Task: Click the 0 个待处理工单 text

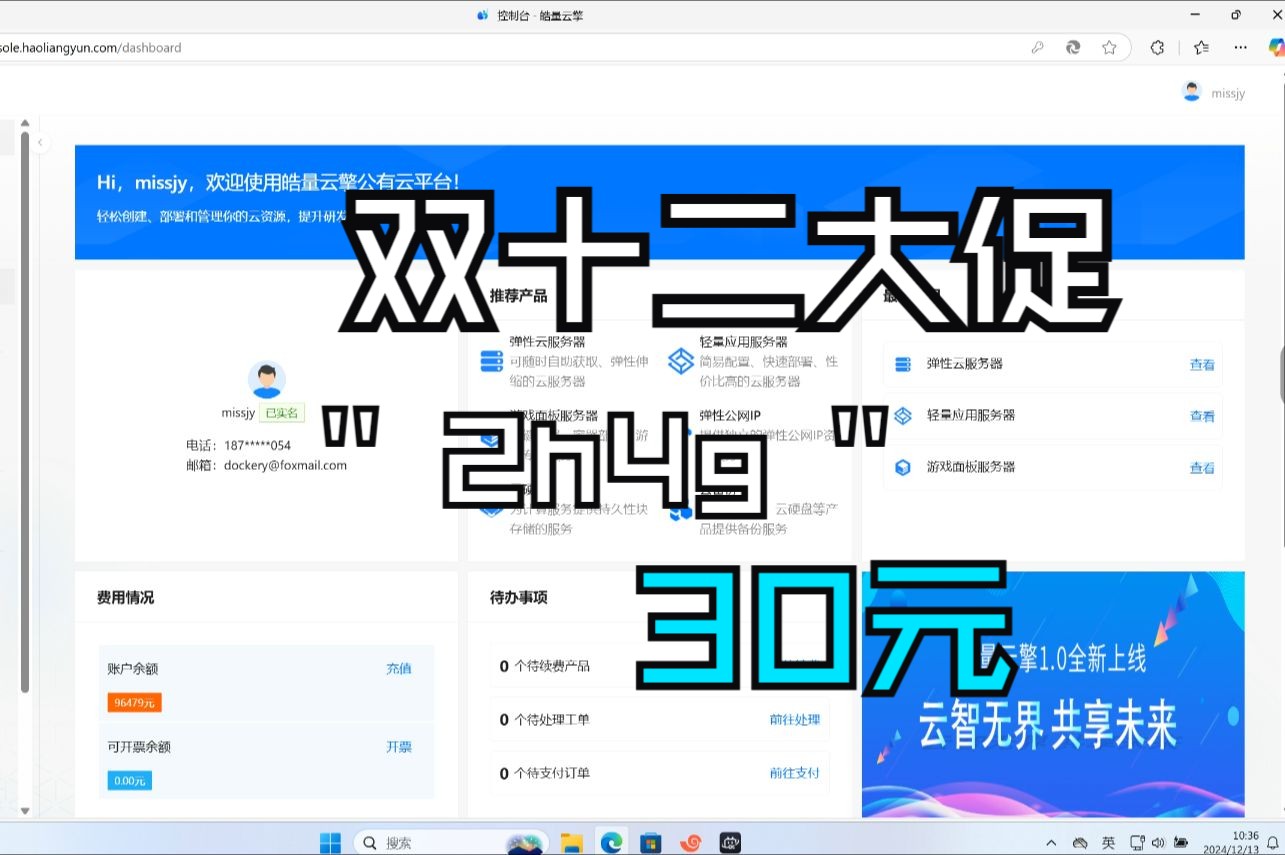Action: tap(545, 719)
